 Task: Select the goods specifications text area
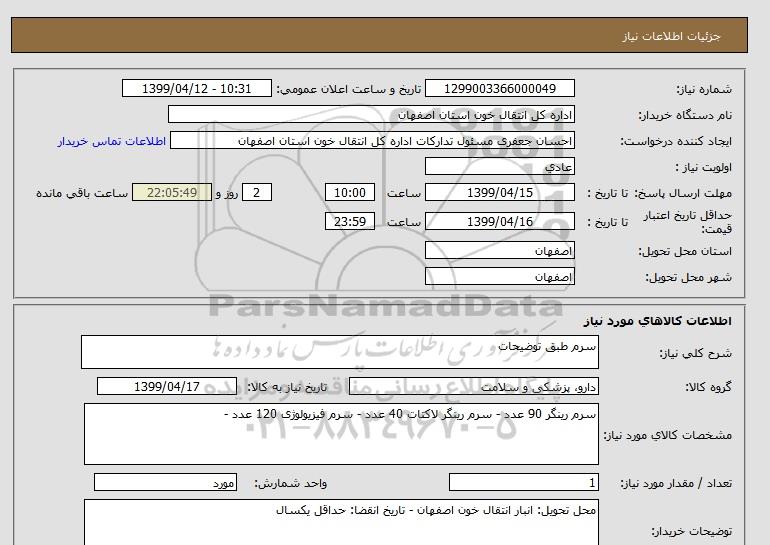[341, 434]
